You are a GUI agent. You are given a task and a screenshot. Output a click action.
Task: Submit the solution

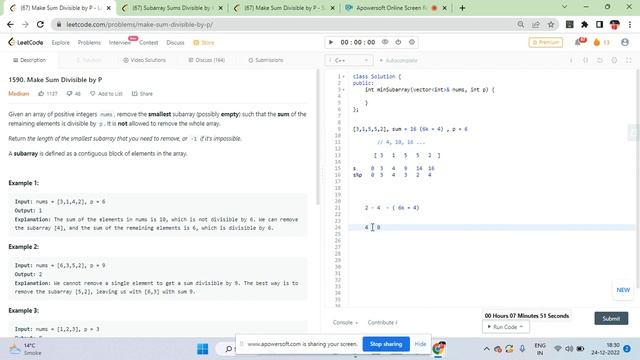[x=611, y=318]
